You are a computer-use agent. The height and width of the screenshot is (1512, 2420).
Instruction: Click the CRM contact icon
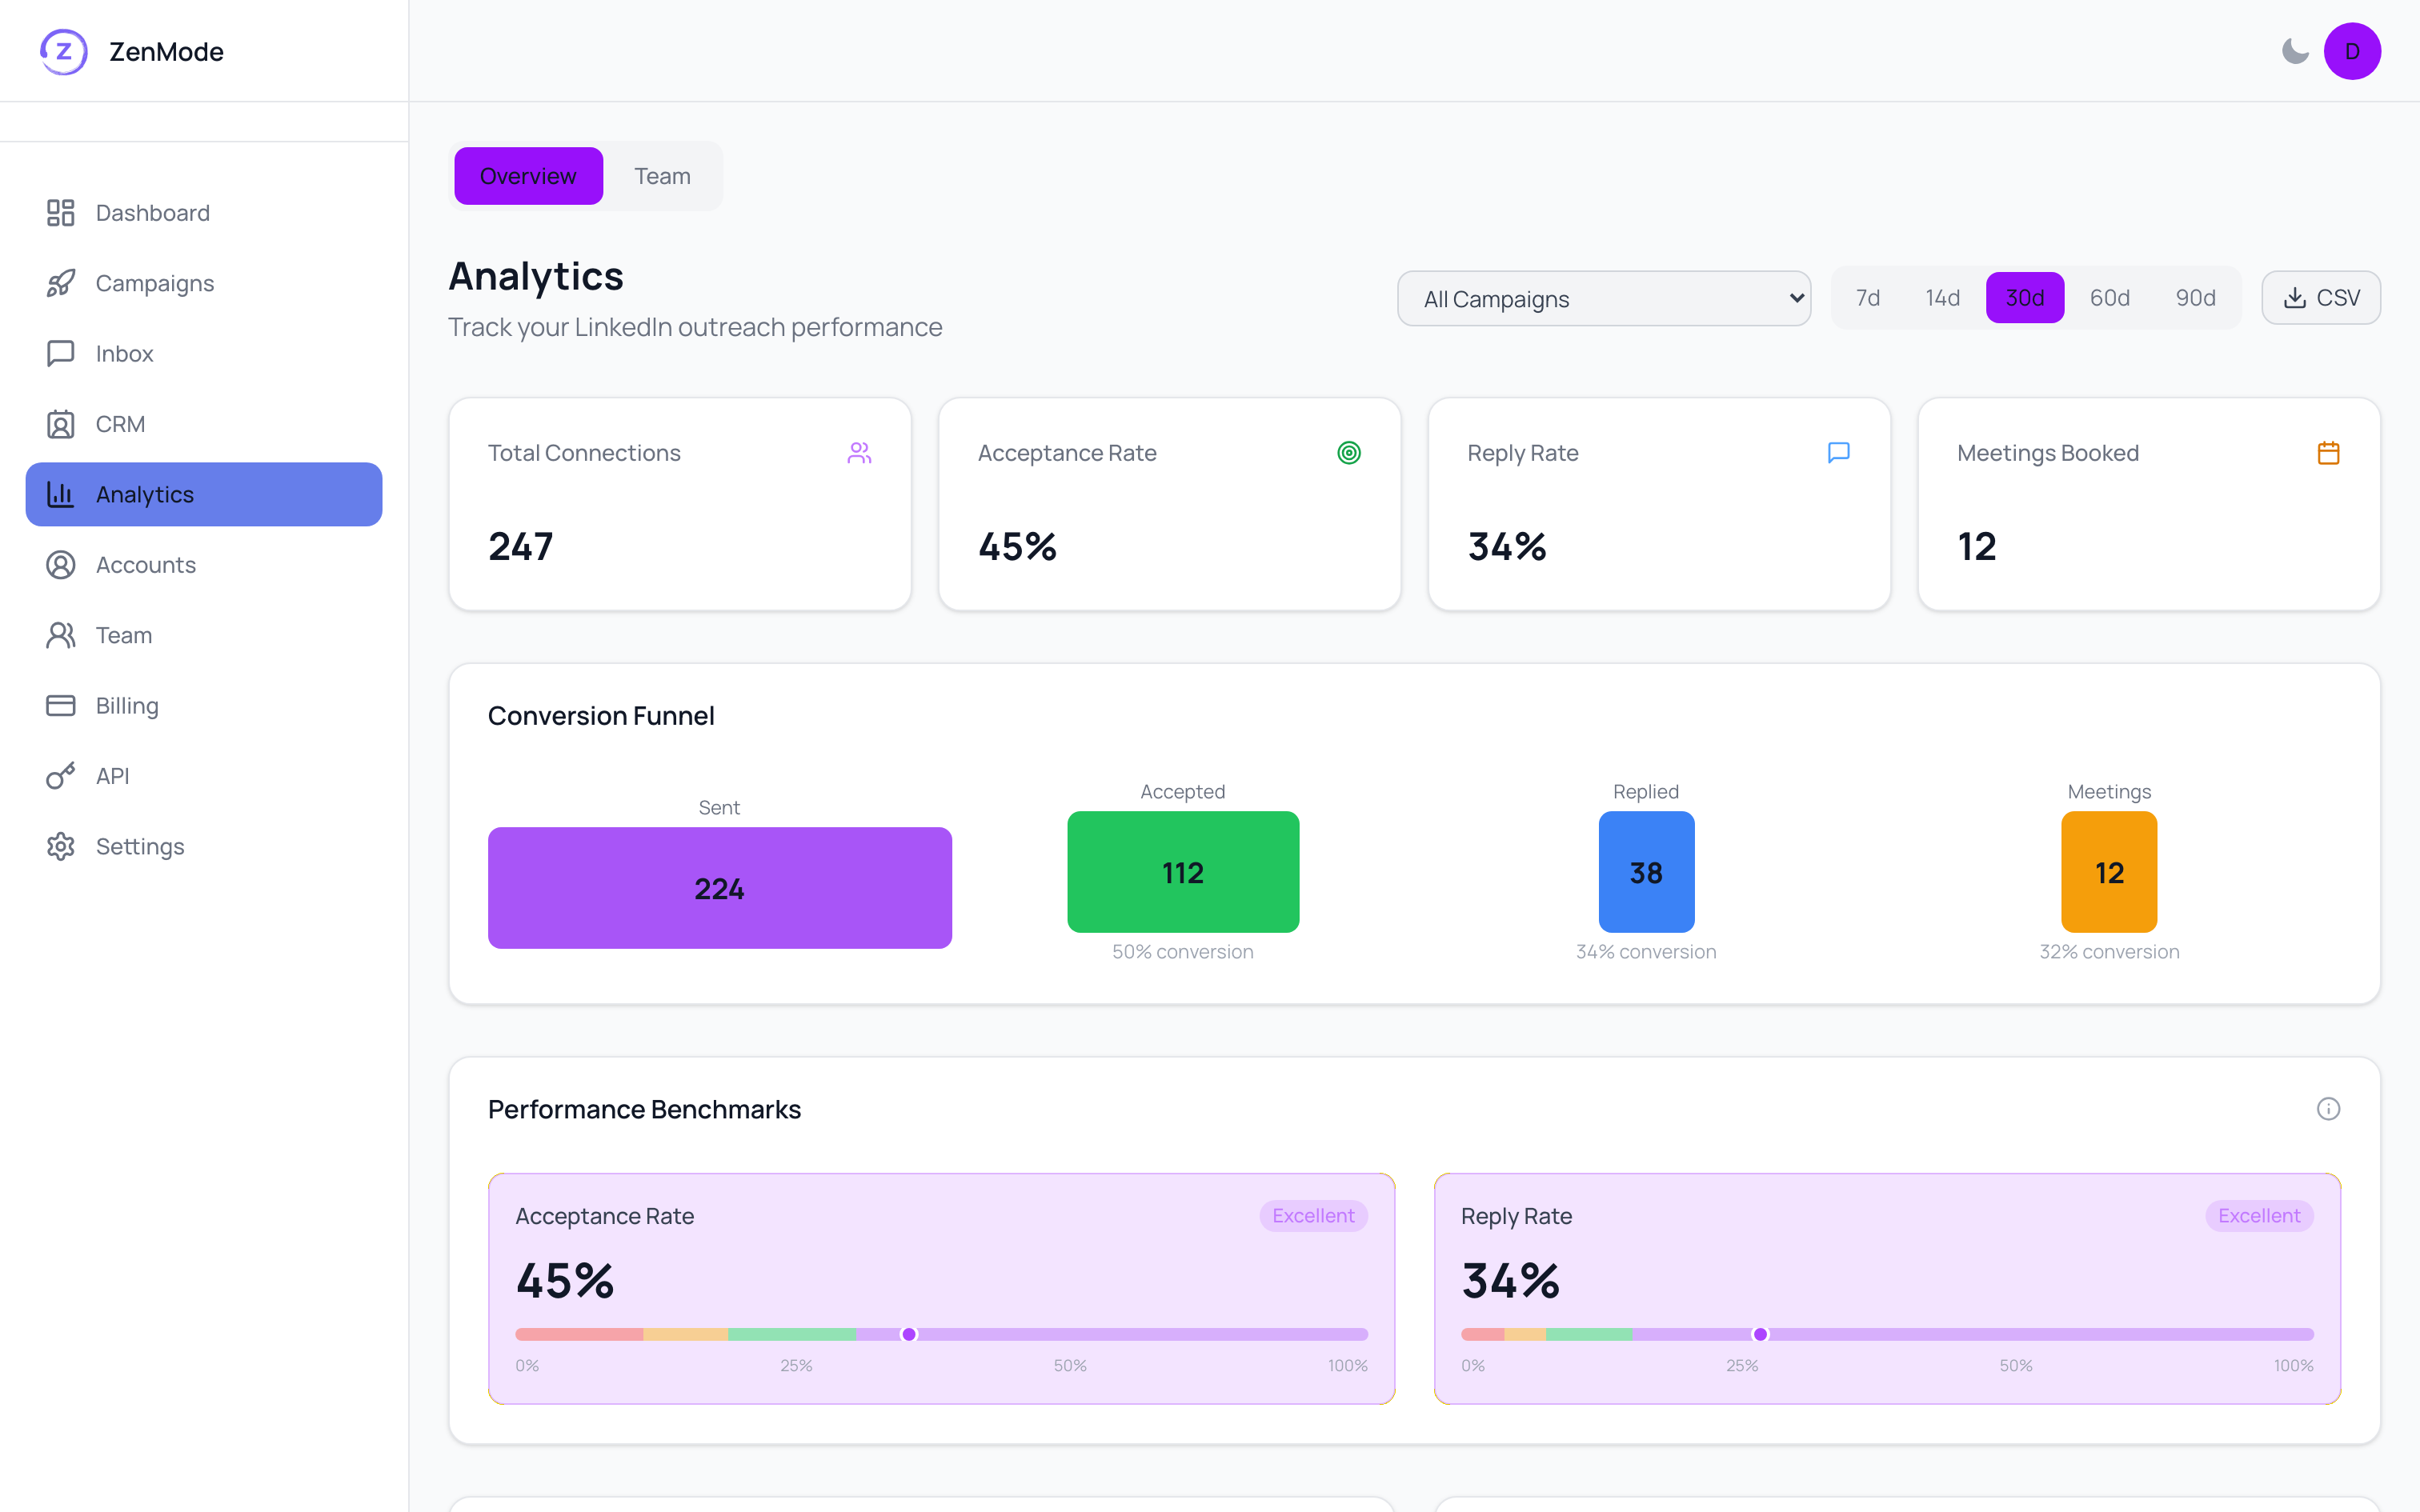[x=60, y=424]
